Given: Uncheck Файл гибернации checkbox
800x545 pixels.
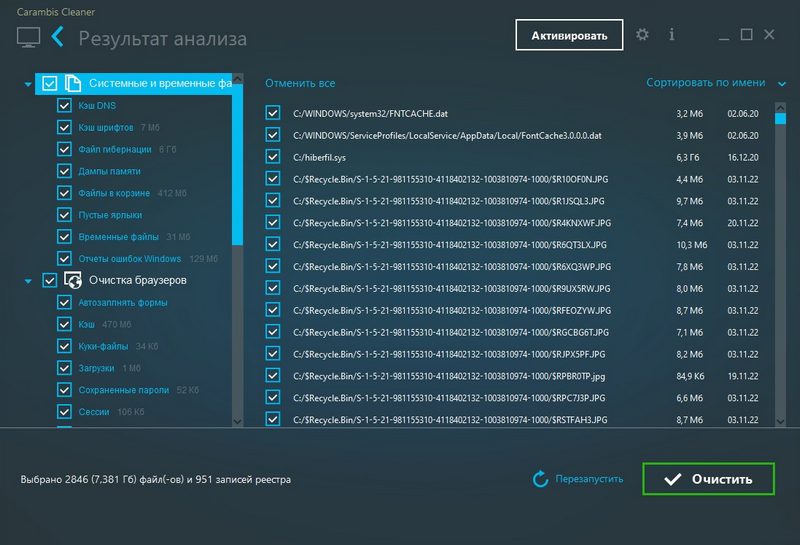Looking at the screenshot, I should point(64,149).
